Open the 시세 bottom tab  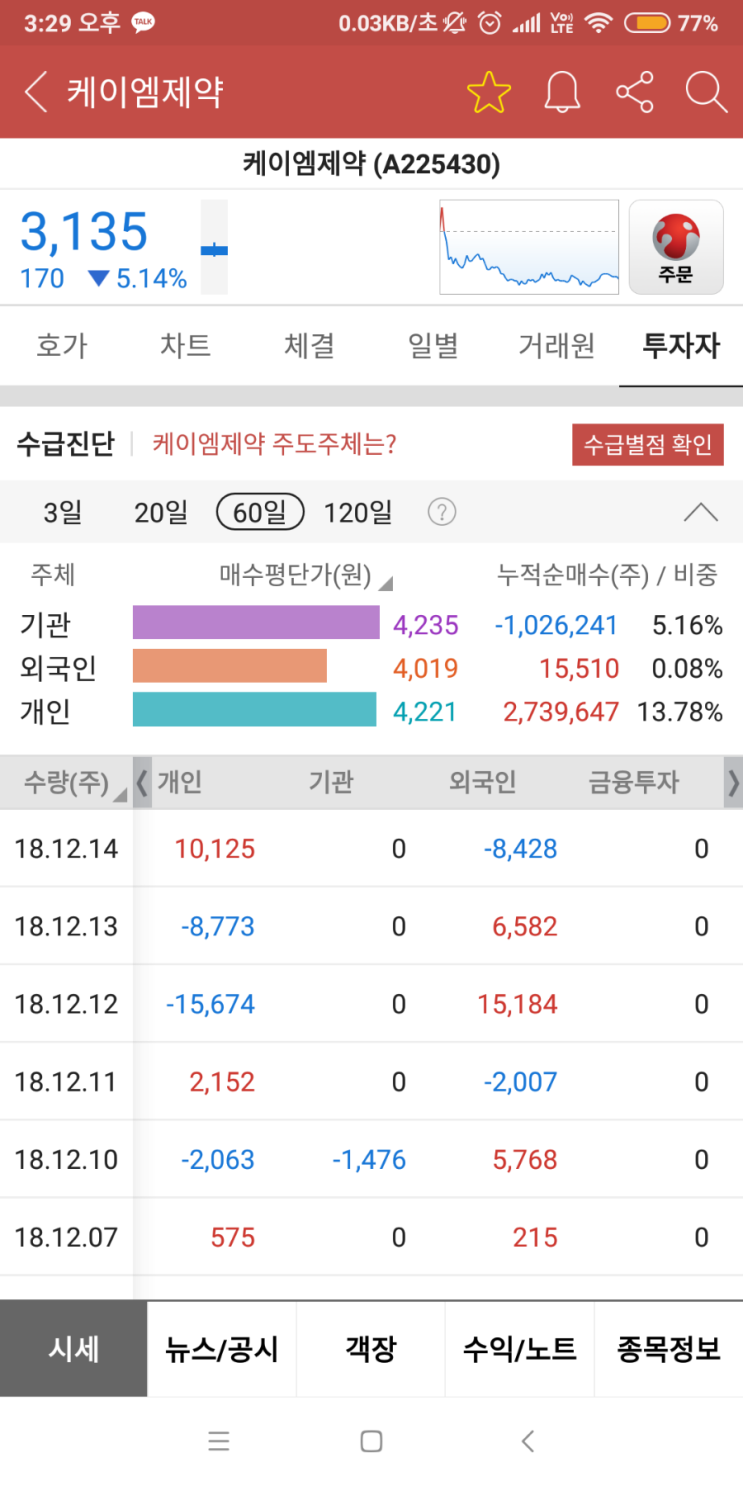pyautogui.click(x=74, y=1349)
